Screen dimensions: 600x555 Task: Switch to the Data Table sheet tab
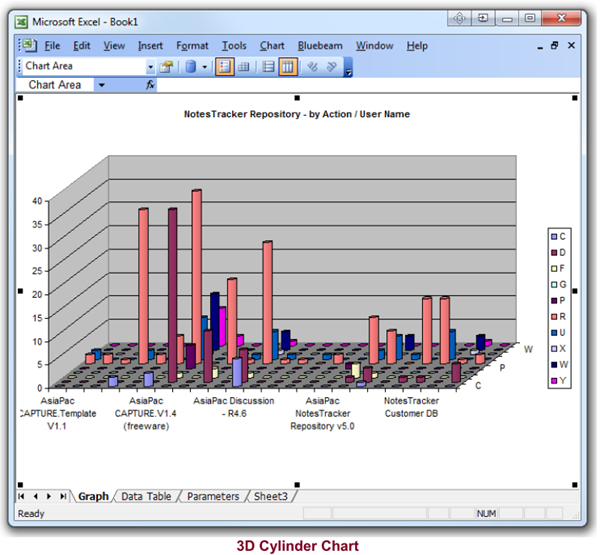click(145, 496)
